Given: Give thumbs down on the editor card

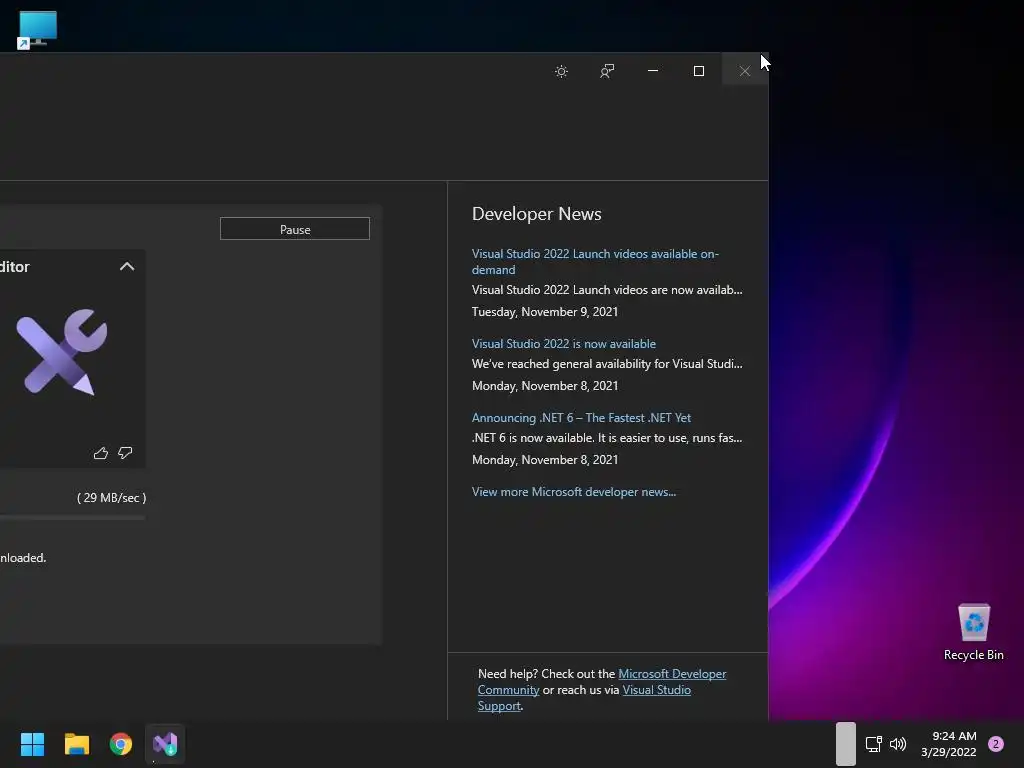Looking at the screenshot, I should click(x=125, y=453).
